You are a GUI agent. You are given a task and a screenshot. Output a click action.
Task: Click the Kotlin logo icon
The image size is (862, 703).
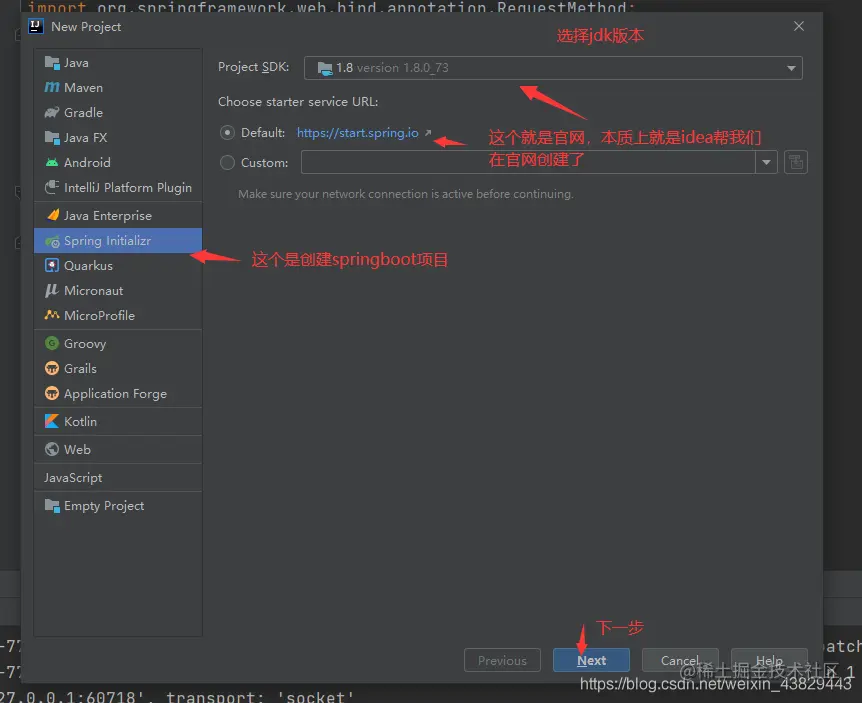(52, 422)
